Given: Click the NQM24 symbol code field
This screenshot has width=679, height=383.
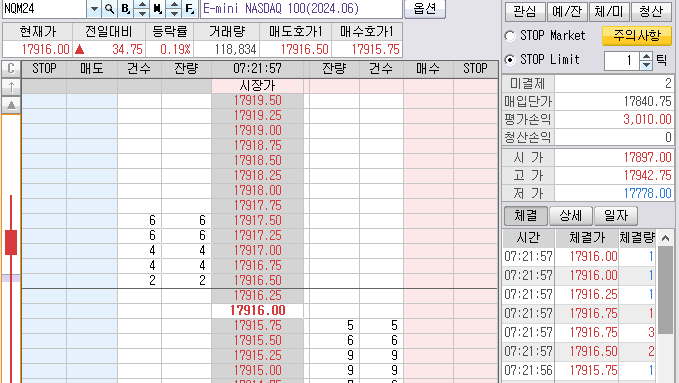Looking at the screenshot, I should coord(45,9).
